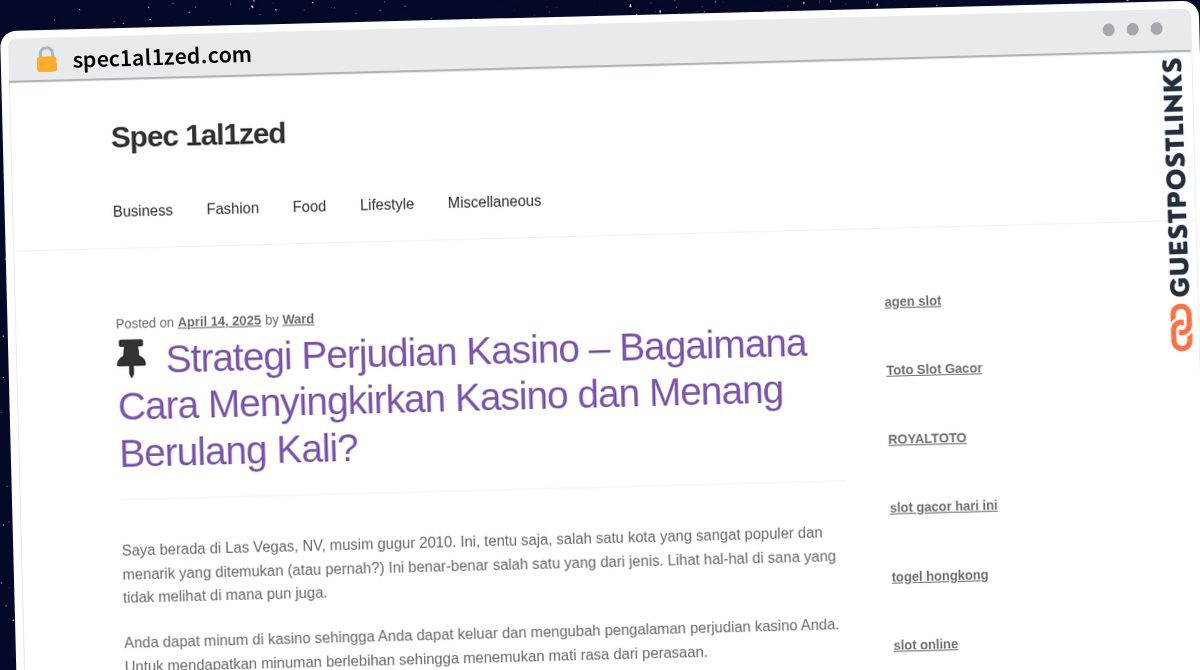Navigate to the Lifestyle category
Viewport: 1200px width, 670px height.
(387, 204)
